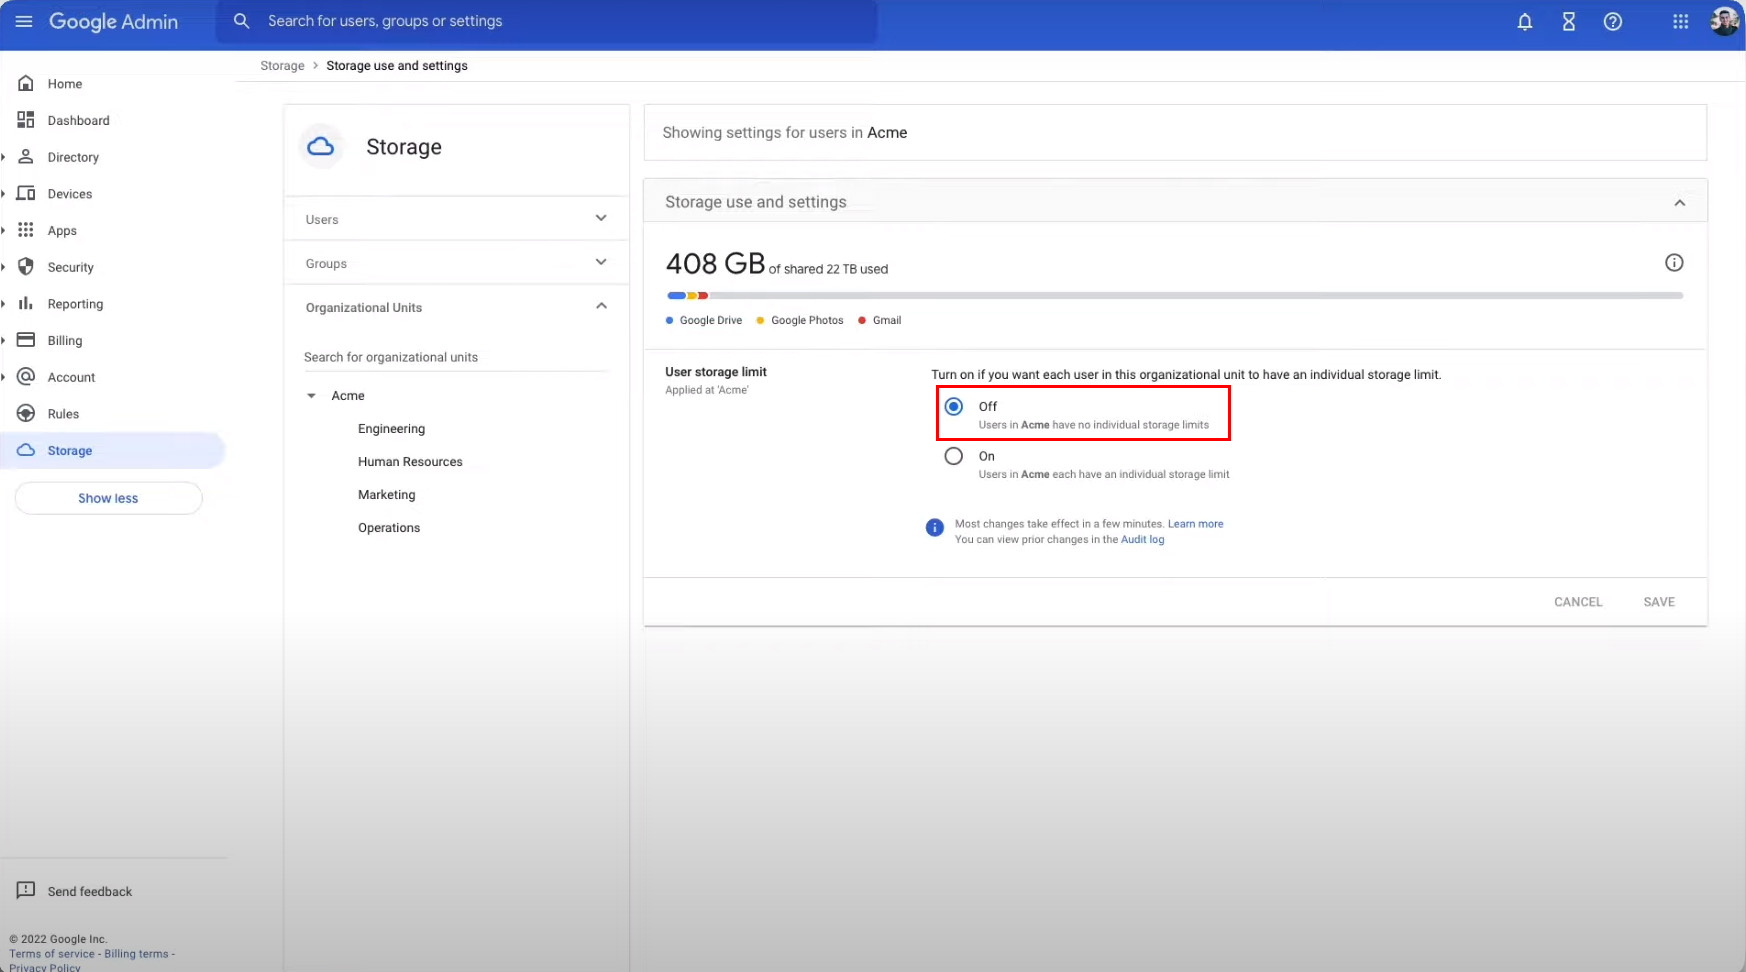Open the Help question mark icon
The width and height of the screenshot is (1746, 972).
point(1612,22)
